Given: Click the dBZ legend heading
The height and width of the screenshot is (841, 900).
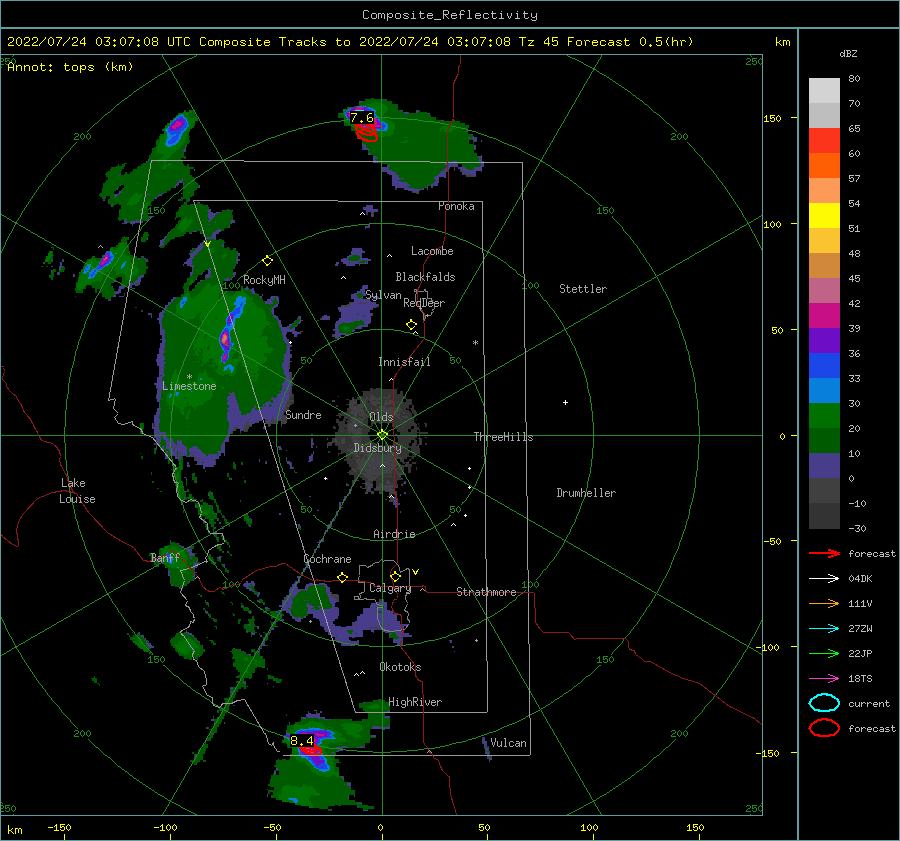Looking at the screenshot, I should 848,54.
